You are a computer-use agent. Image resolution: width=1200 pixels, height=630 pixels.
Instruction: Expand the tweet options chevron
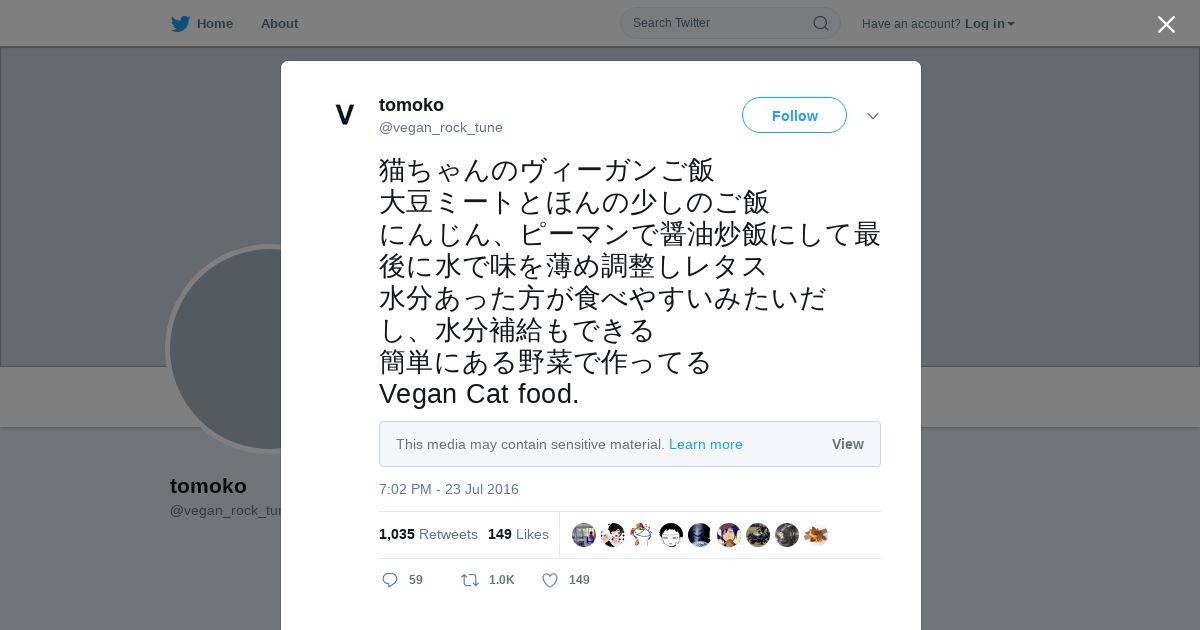click(x=873, y=116)
